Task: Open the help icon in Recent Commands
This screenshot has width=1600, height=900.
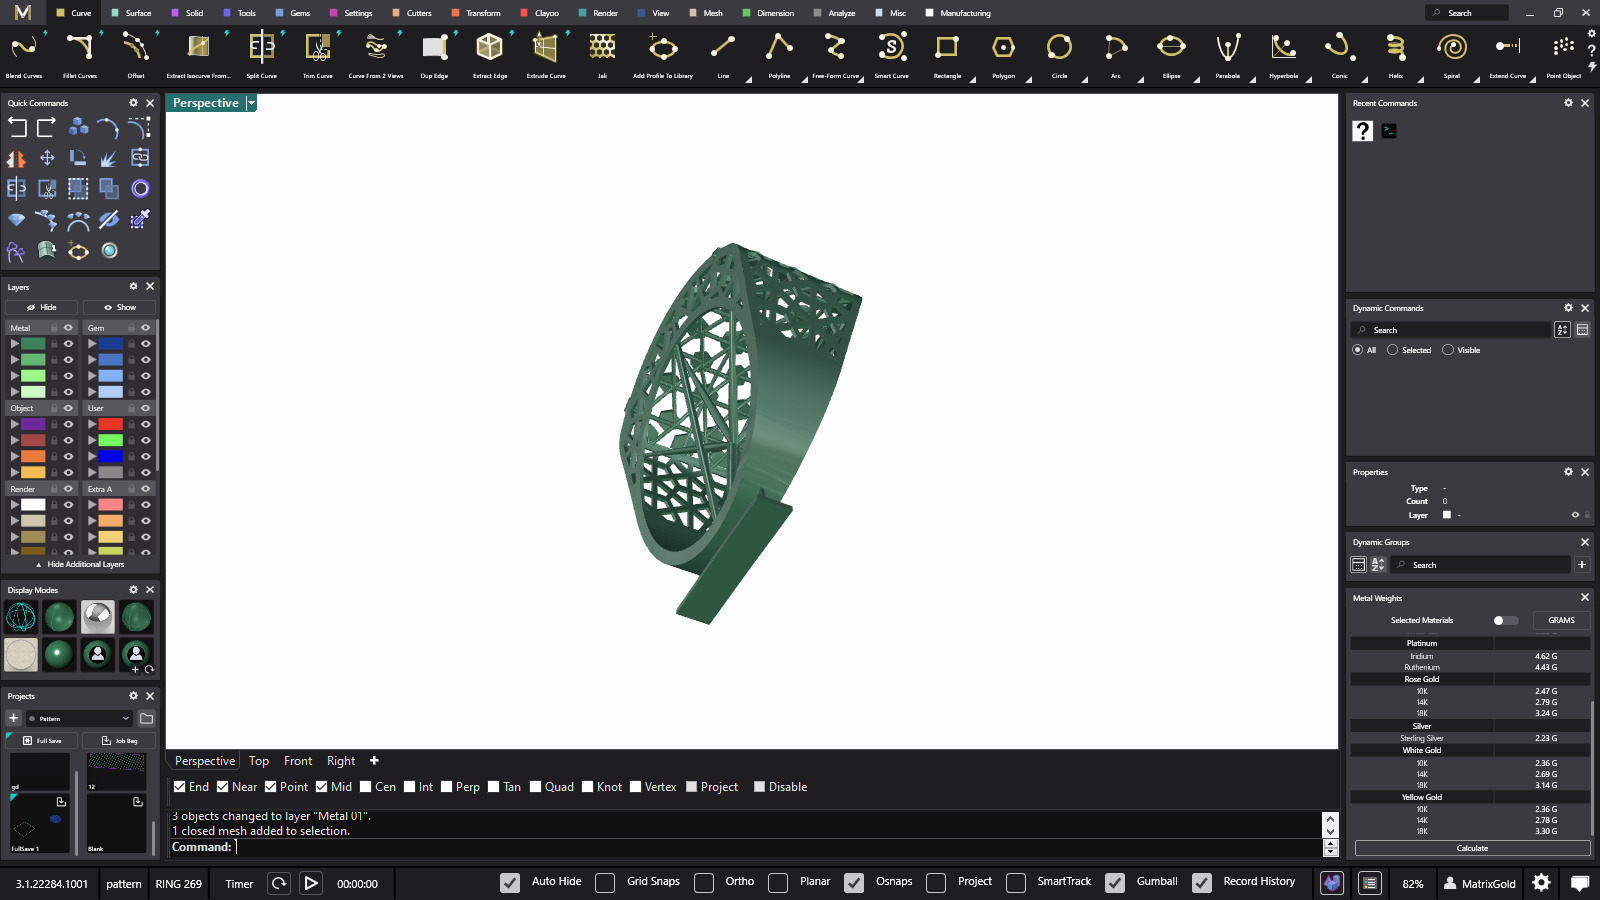Action: (1362, 131)
